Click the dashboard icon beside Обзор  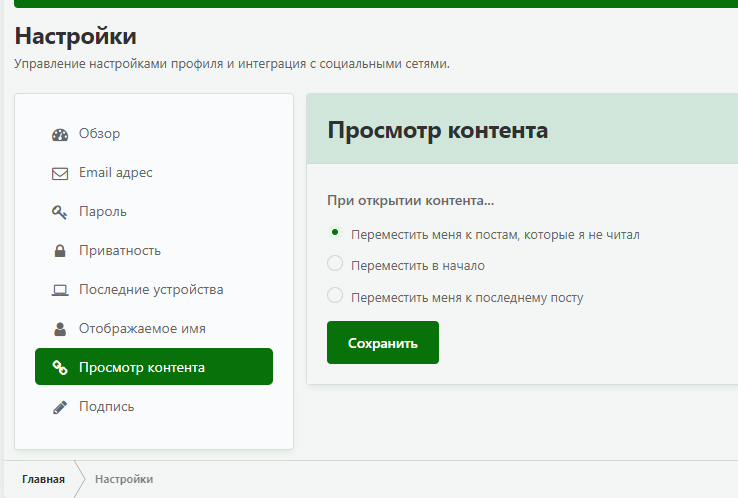pos(60,135)
